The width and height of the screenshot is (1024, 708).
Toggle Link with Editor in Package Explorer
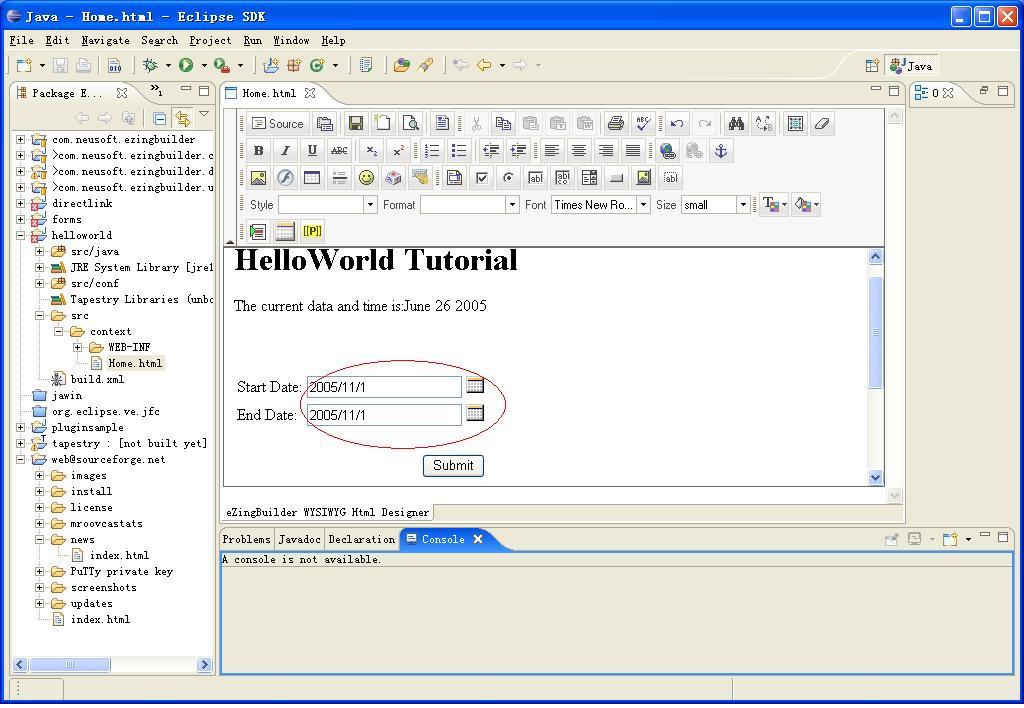(x=182, y=118)
